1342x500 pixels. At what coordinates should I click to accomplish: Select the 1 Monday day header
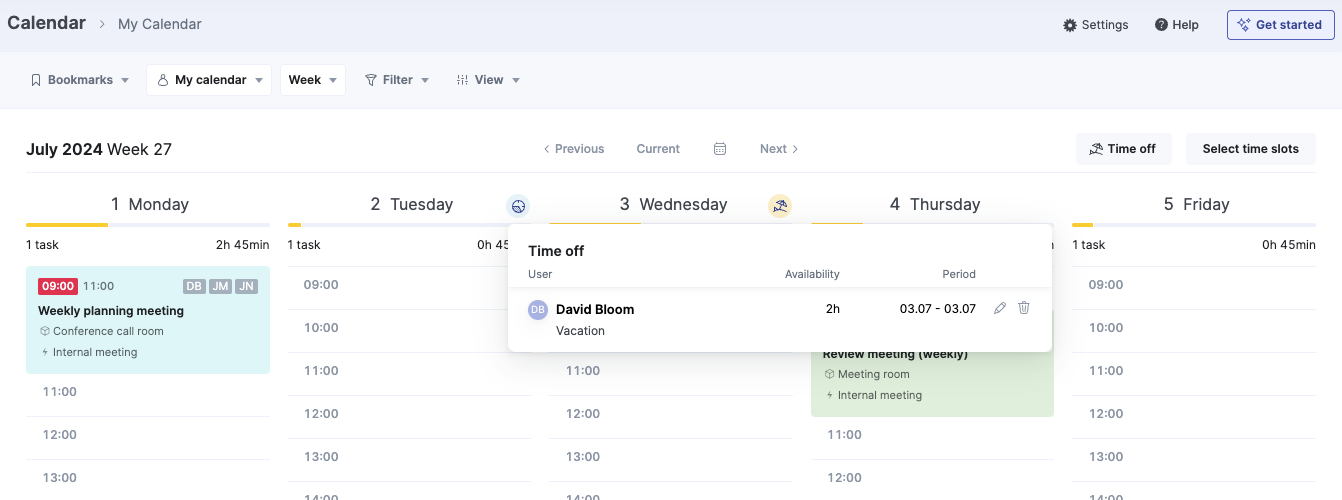150,204
